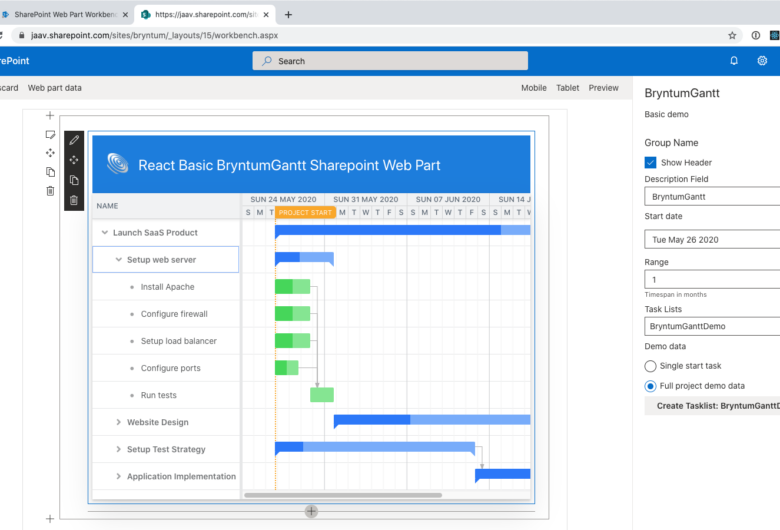The image size is (780, 530).
Task: Click the move web part icon in dark toolbar
Action: click(x=74, y=160)
